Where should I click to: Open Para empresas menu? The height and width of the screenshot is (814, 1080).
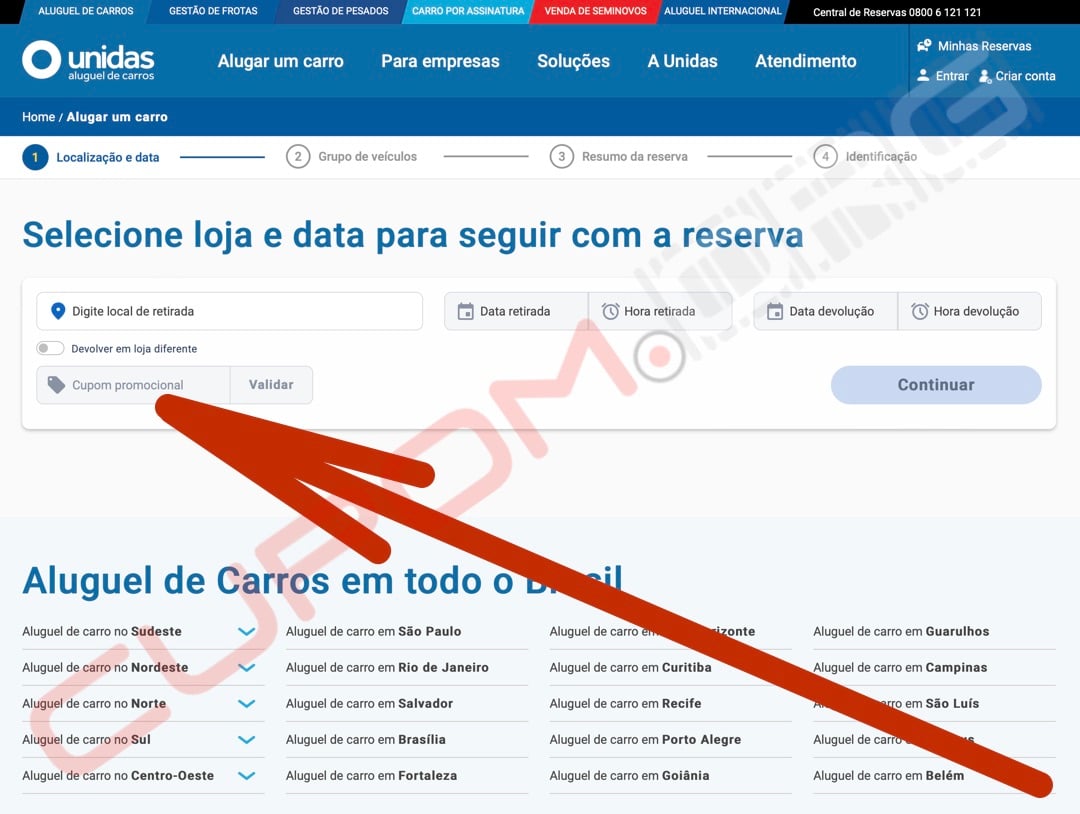coord(440,61)
